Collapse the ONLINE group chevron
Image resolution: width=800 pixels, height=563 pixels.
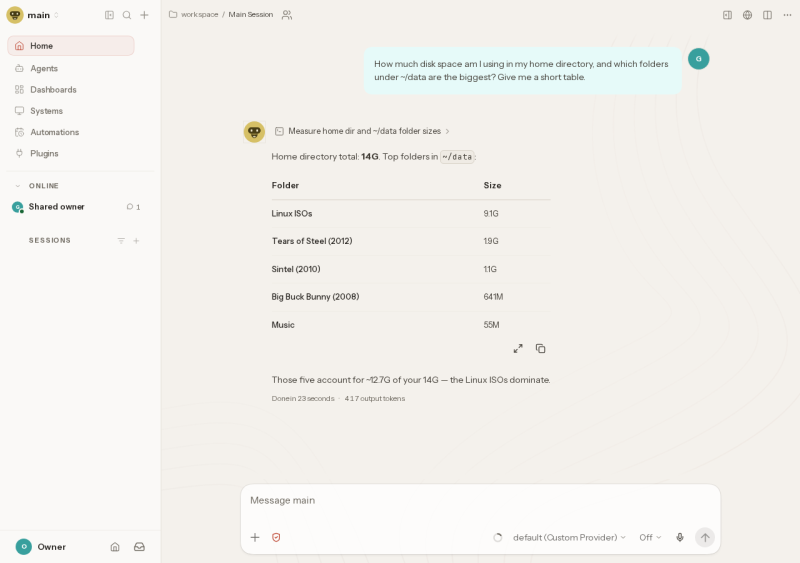coord(18,186)
